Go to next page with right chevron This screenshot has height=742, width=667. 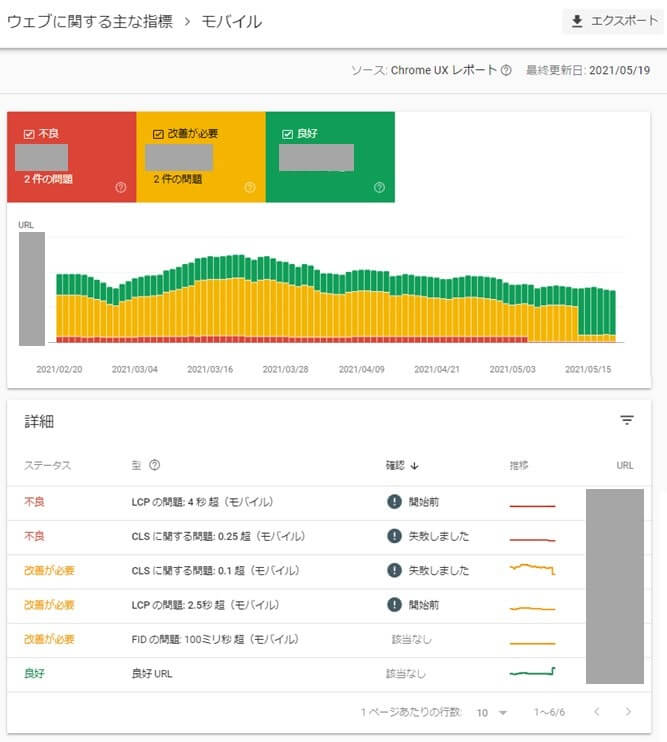pos(628,712)
